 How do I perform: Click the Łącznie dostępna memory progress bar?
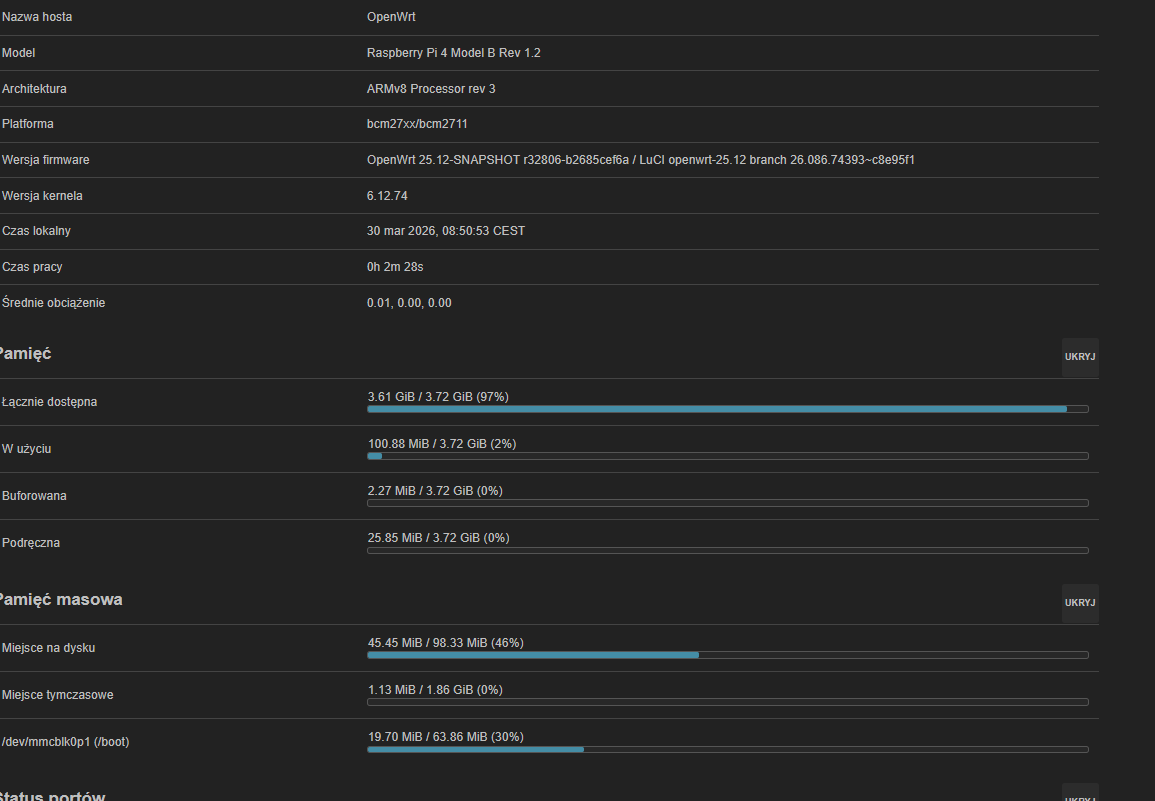point(727,409)
